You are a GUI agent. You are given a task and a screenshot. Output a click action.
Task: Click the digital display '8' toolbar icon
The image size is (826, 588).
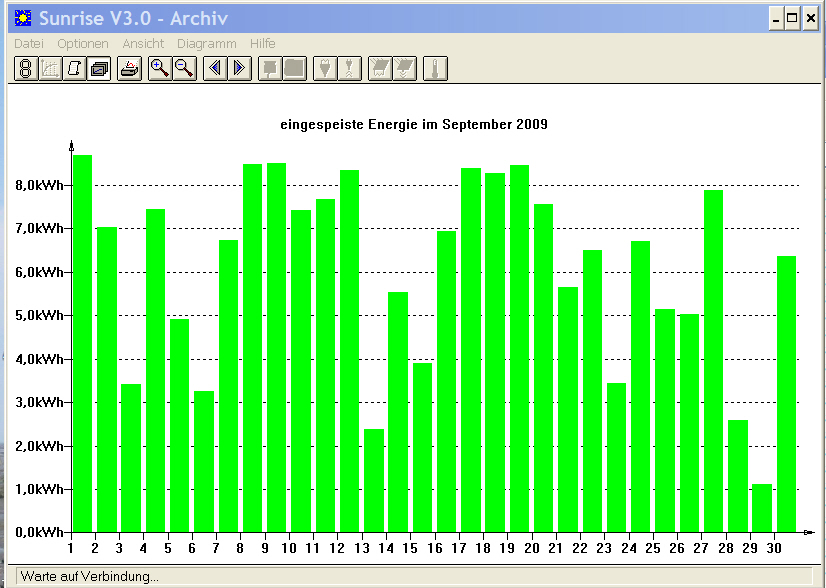pyautogui.click(x=26, y=68)
